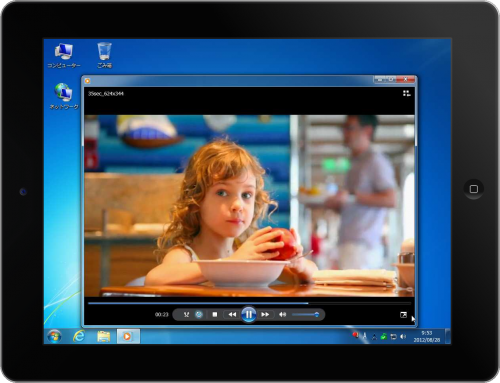Open the taskbar clock and date
This screenshot has height=383, width=500.
(x=427, y=337)
